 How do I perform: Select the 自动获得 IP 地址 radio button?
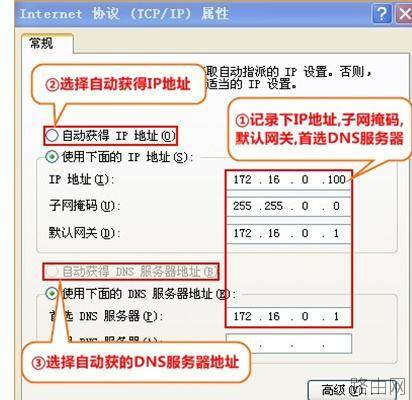[x=52, y=136]
